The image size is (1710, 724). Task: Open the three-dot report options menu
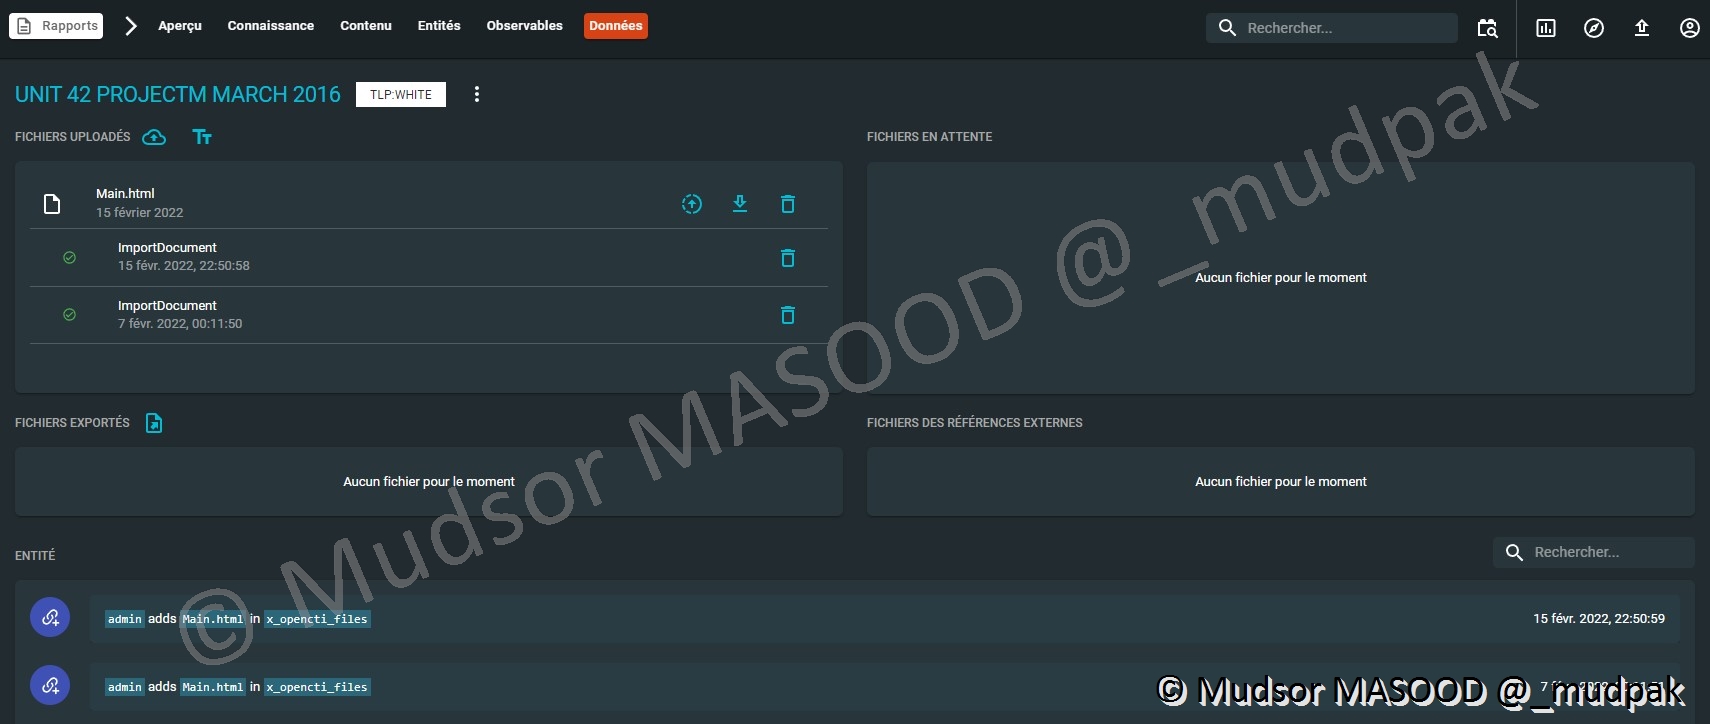pos(477,94)
